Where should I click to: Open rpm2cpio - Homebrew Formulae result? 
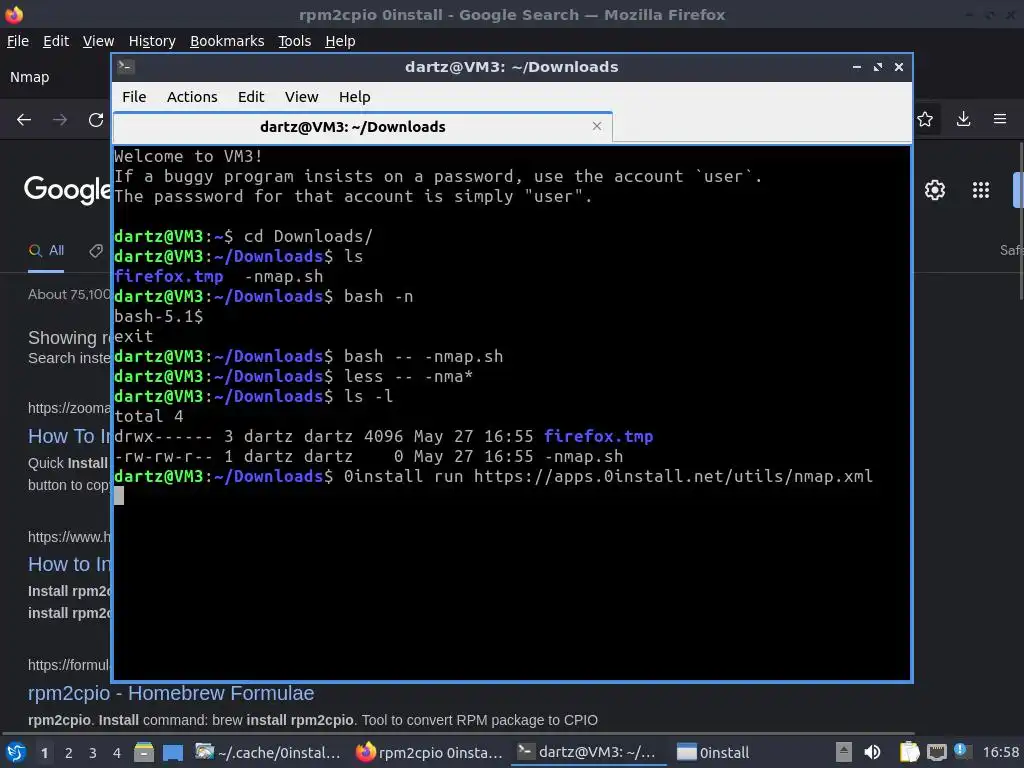171,693
